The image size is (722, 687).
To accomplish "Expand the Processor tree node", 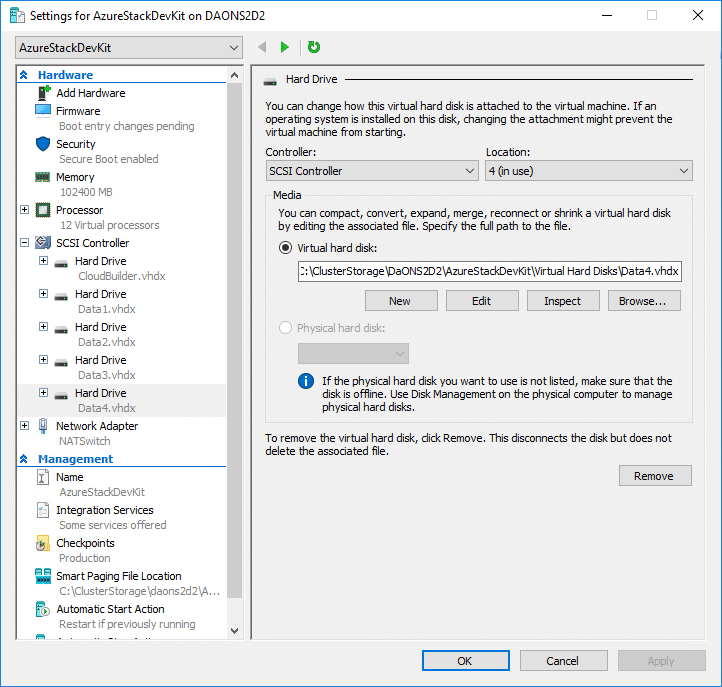I will 25,210.
